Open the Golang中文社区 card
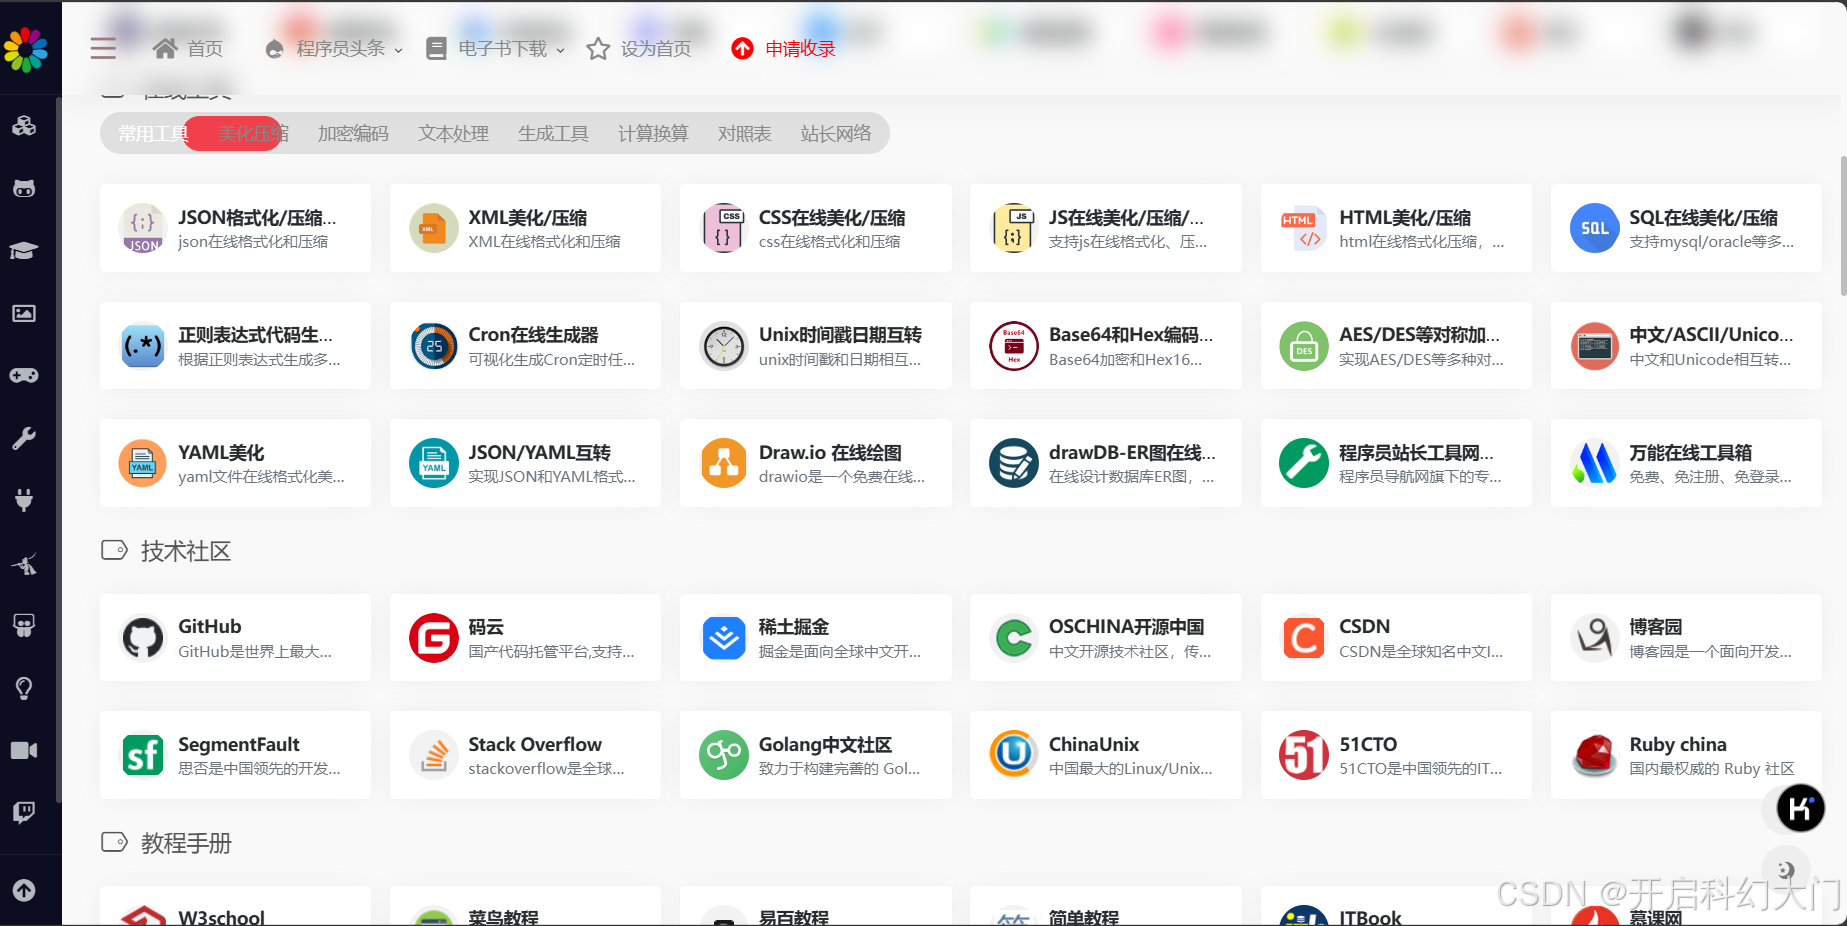The width and height of the screenshot is (1847, 926). 815,755
